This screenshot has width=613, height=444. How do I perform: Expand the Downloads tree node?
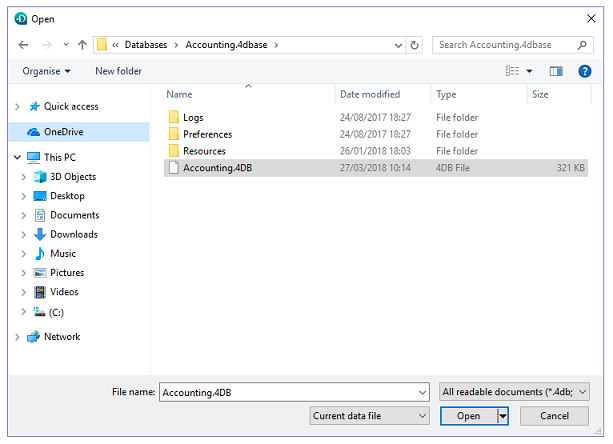pos(23,234)
